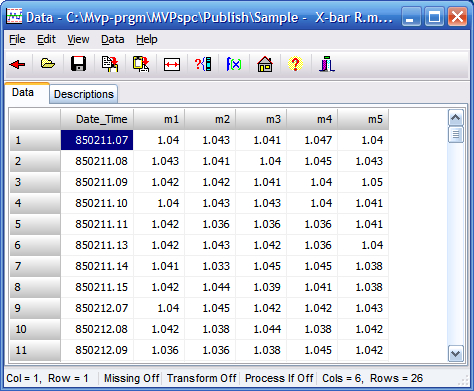Click the Date_Time cell 850211.14
The height and width of the screenshot is (391, 474).
coord(97,266)
